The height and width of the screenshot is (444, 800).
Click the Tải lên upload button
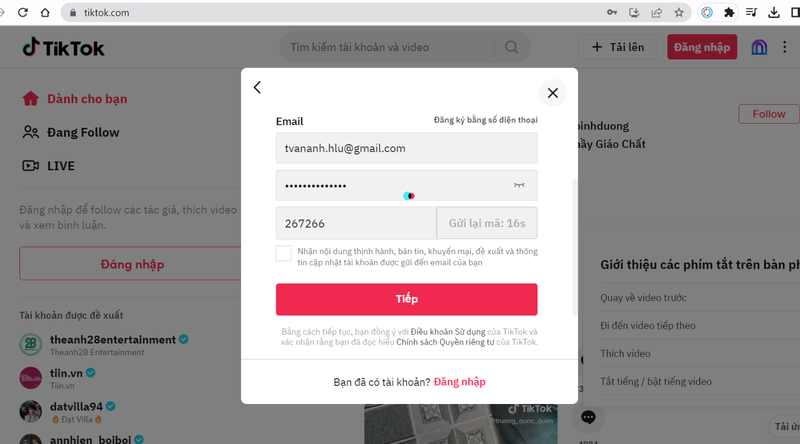point(619,47)
